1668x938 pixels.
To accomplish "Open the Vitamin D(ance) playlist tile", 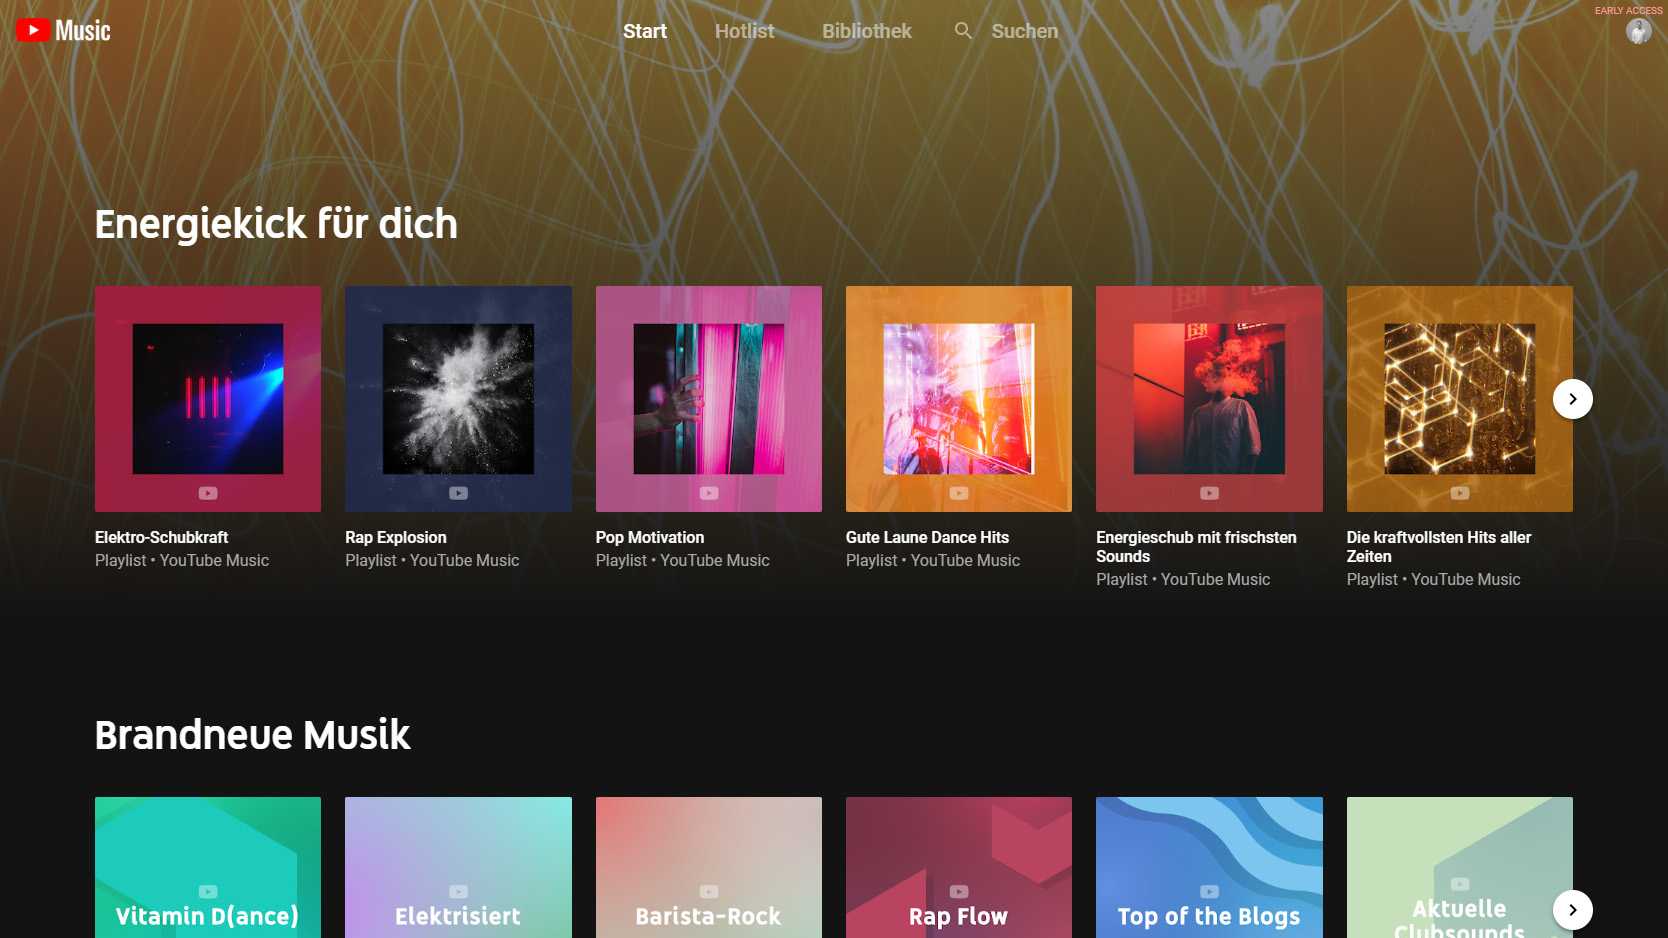I will [208, 867].
